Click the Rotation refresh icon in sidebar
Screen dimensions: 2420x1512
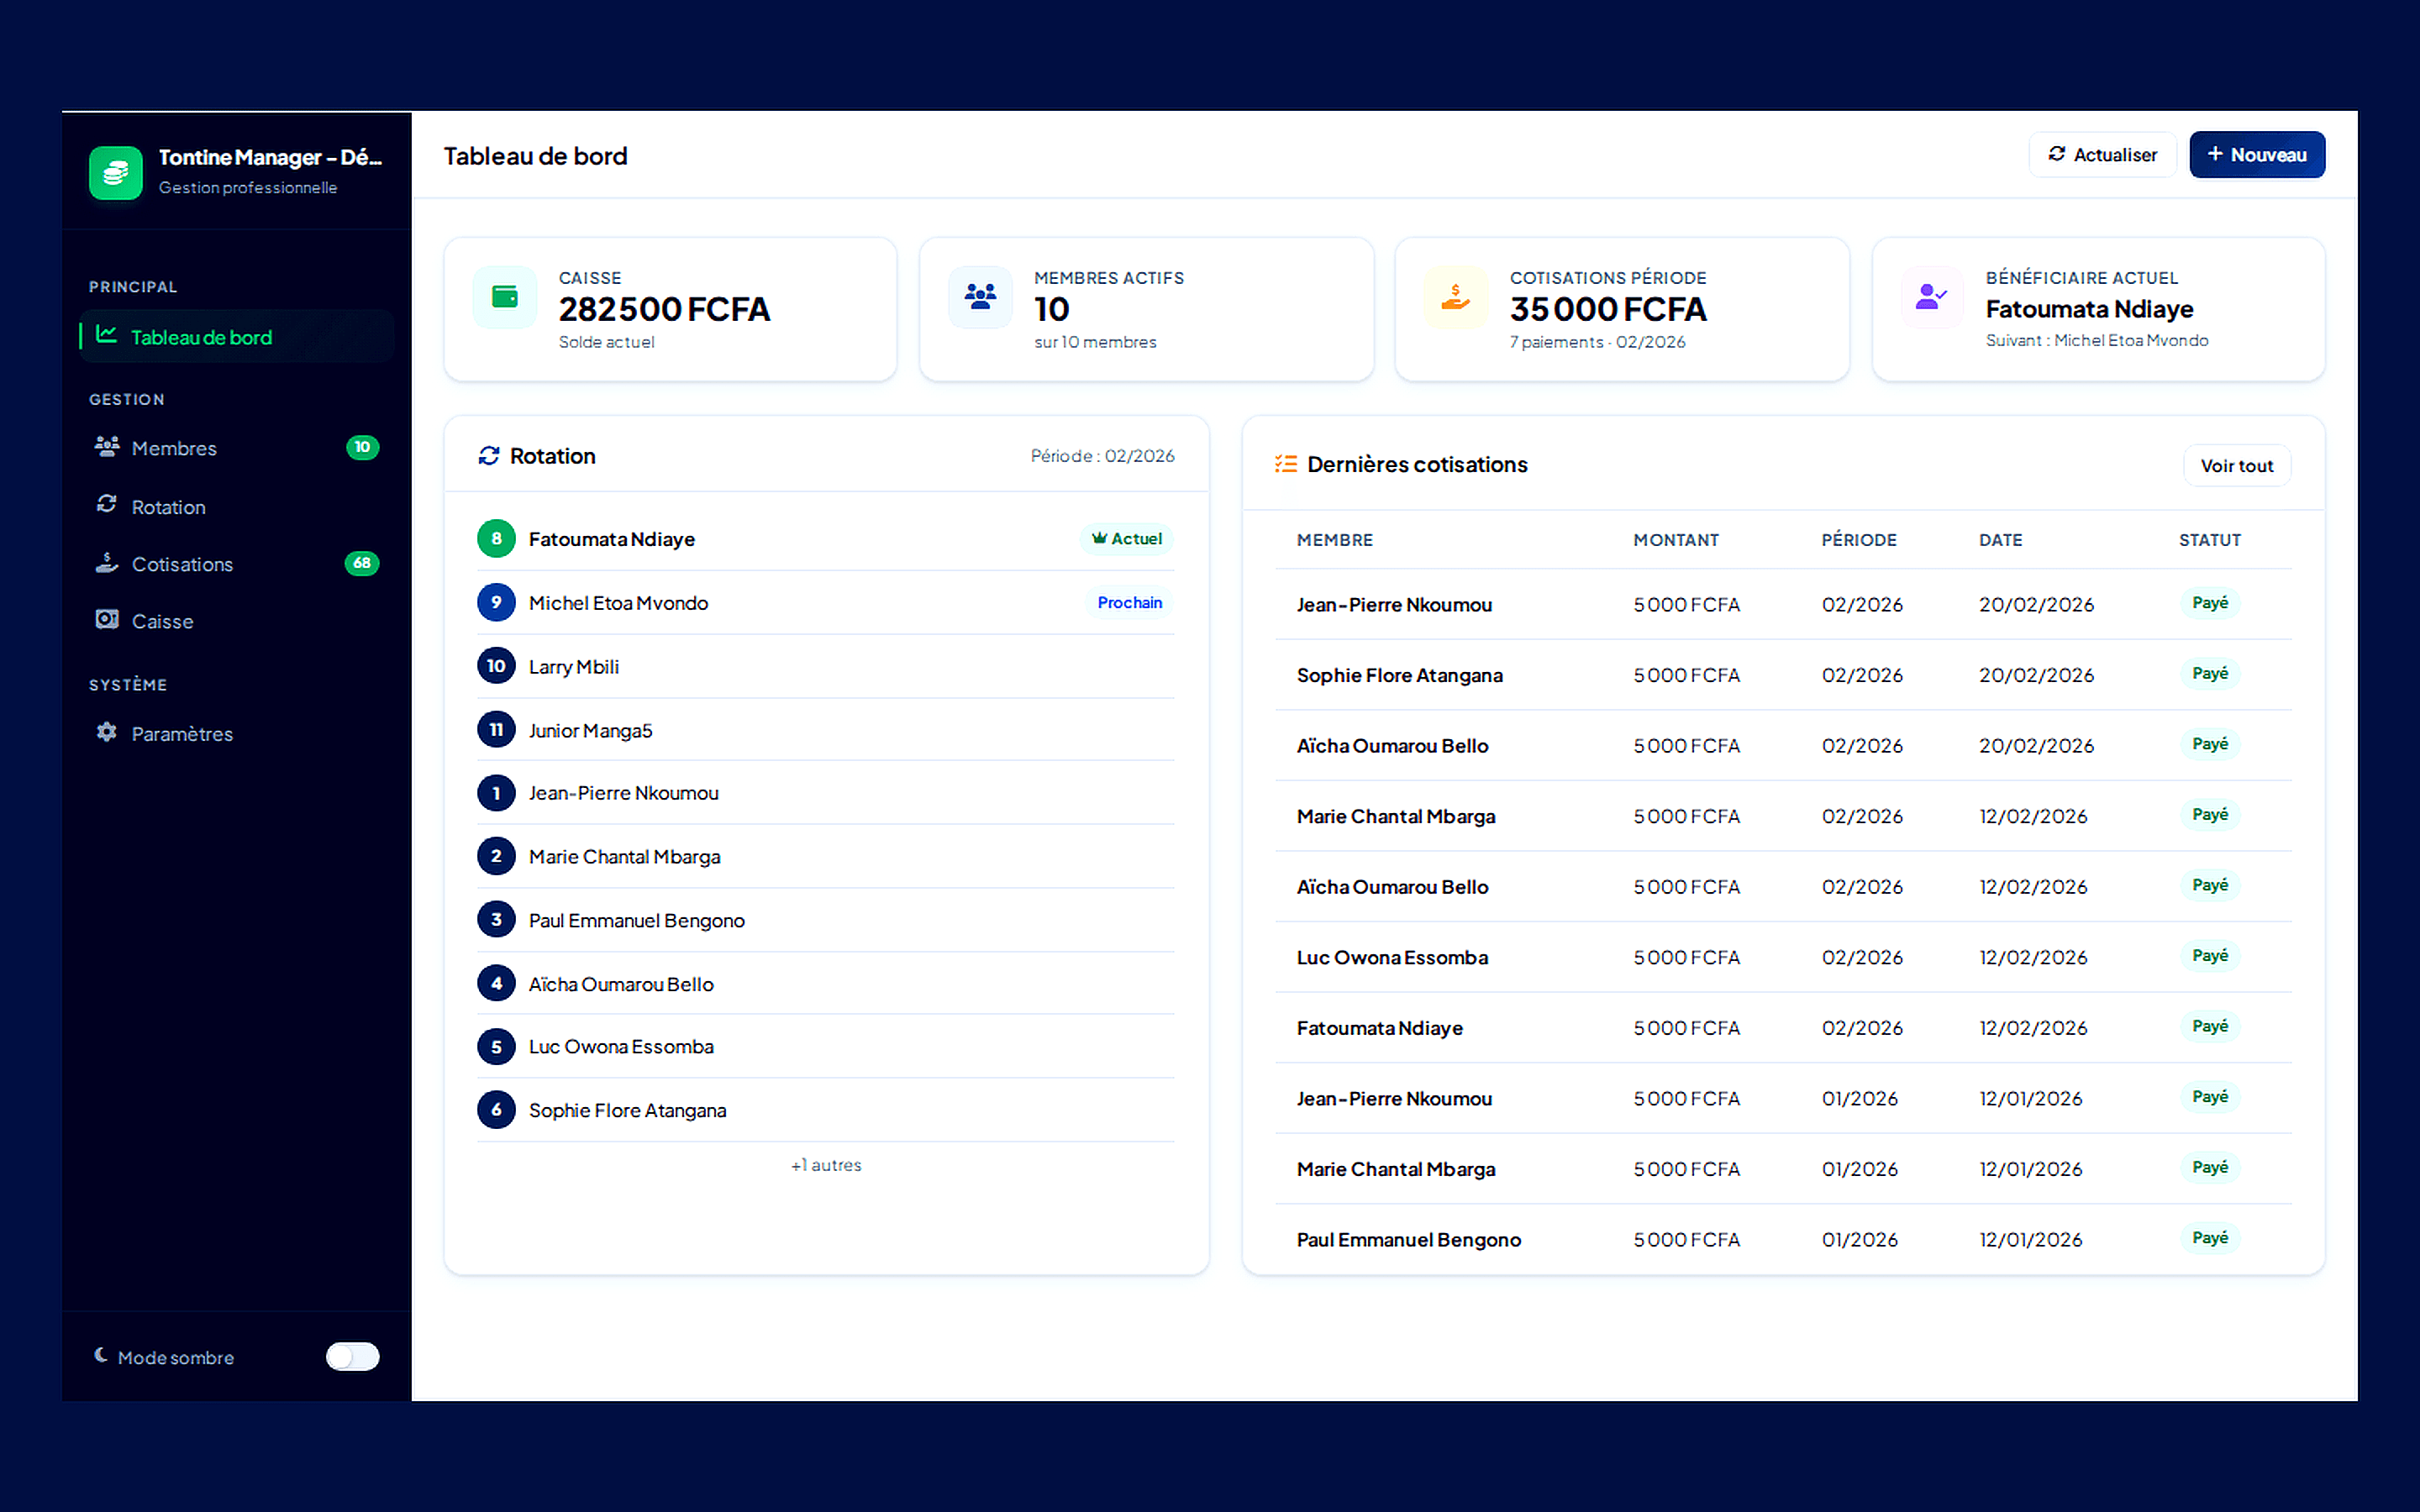coord(106,505)
